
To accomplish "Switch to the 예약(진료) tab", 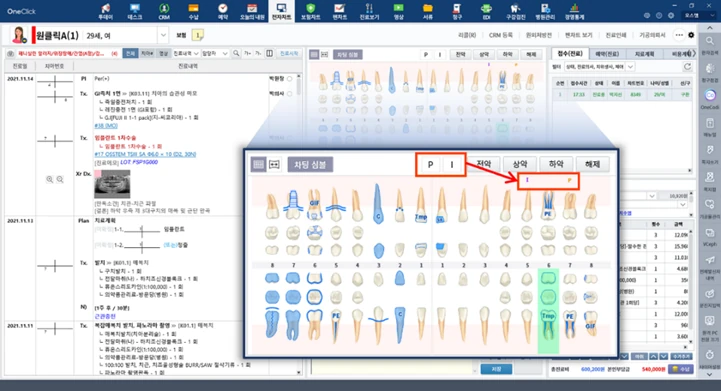I will pyautogui.click(x=607, y=54).
